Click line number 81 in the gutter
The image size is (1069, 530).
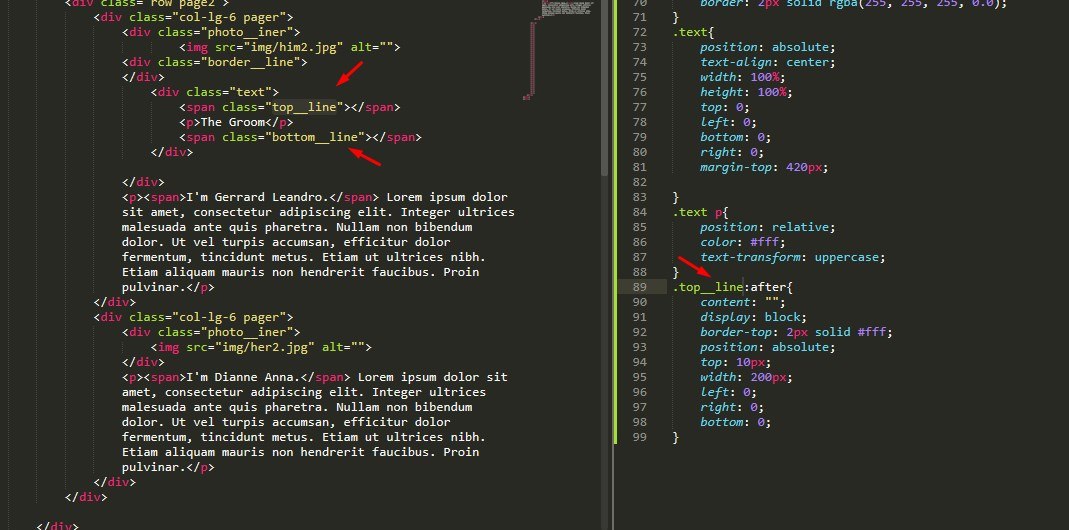click(x=639, y=167)
